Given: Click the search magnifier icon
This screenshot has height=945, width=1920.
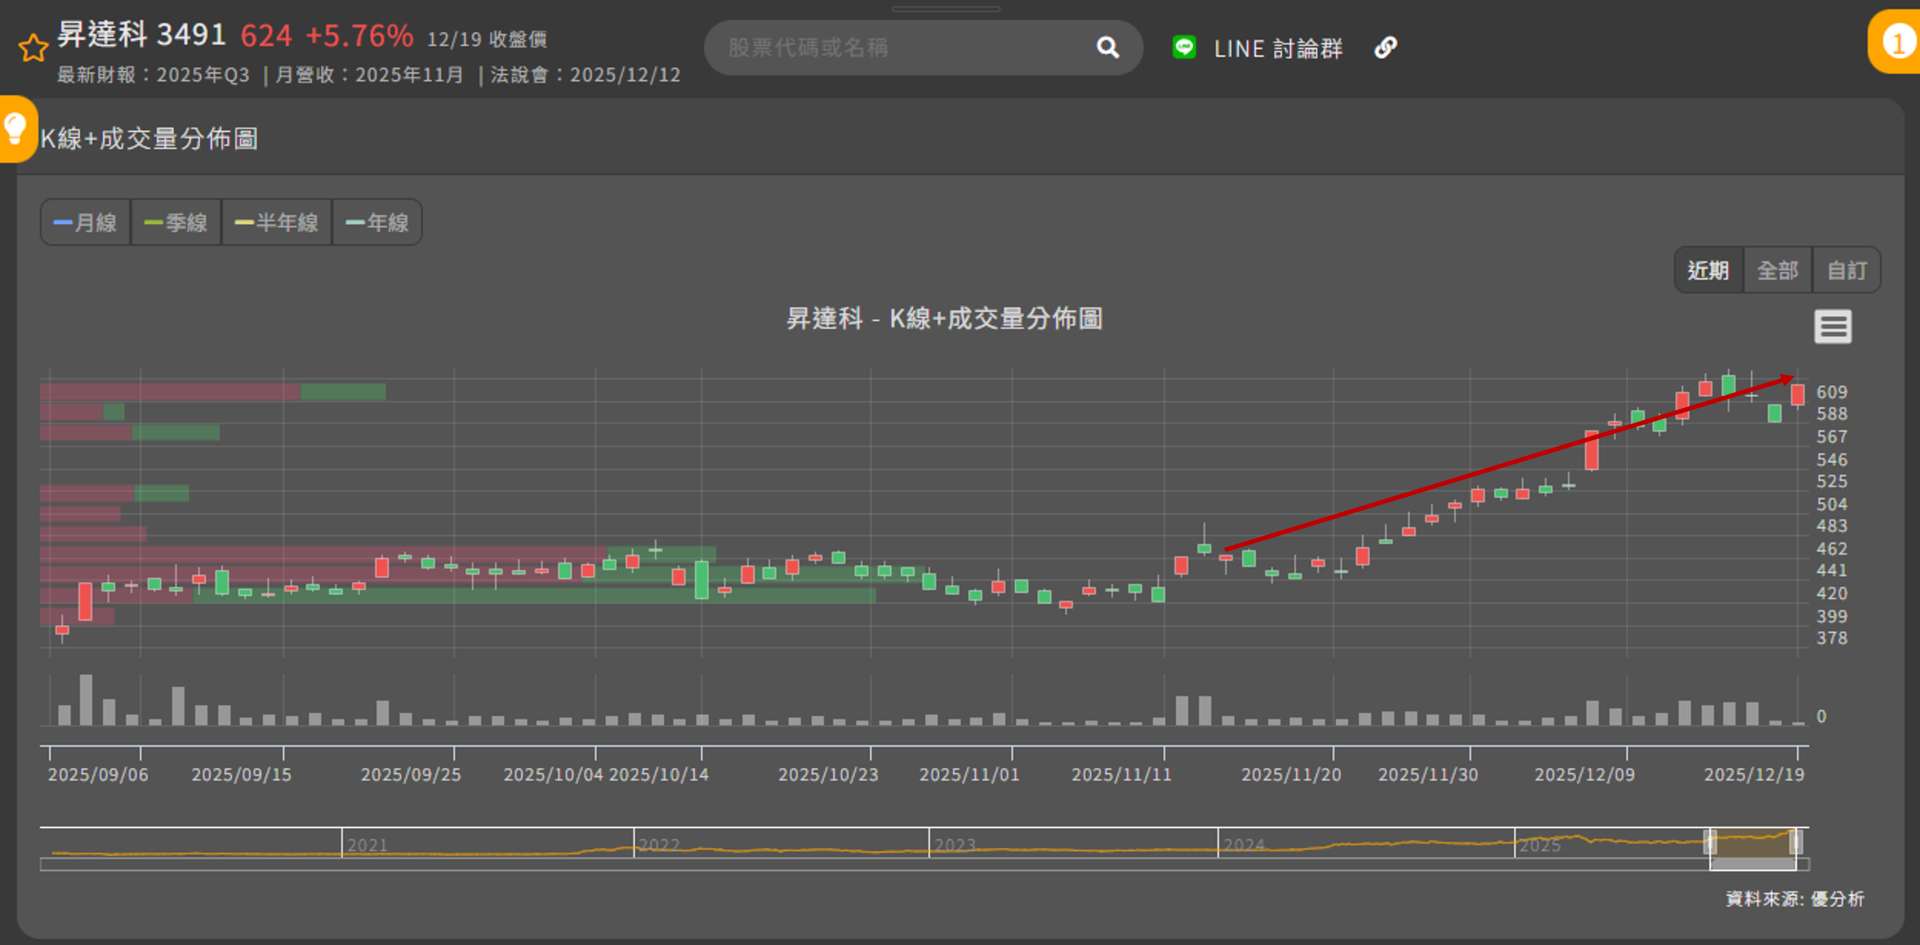Looking at the screenshot, I should [1107, 47].
